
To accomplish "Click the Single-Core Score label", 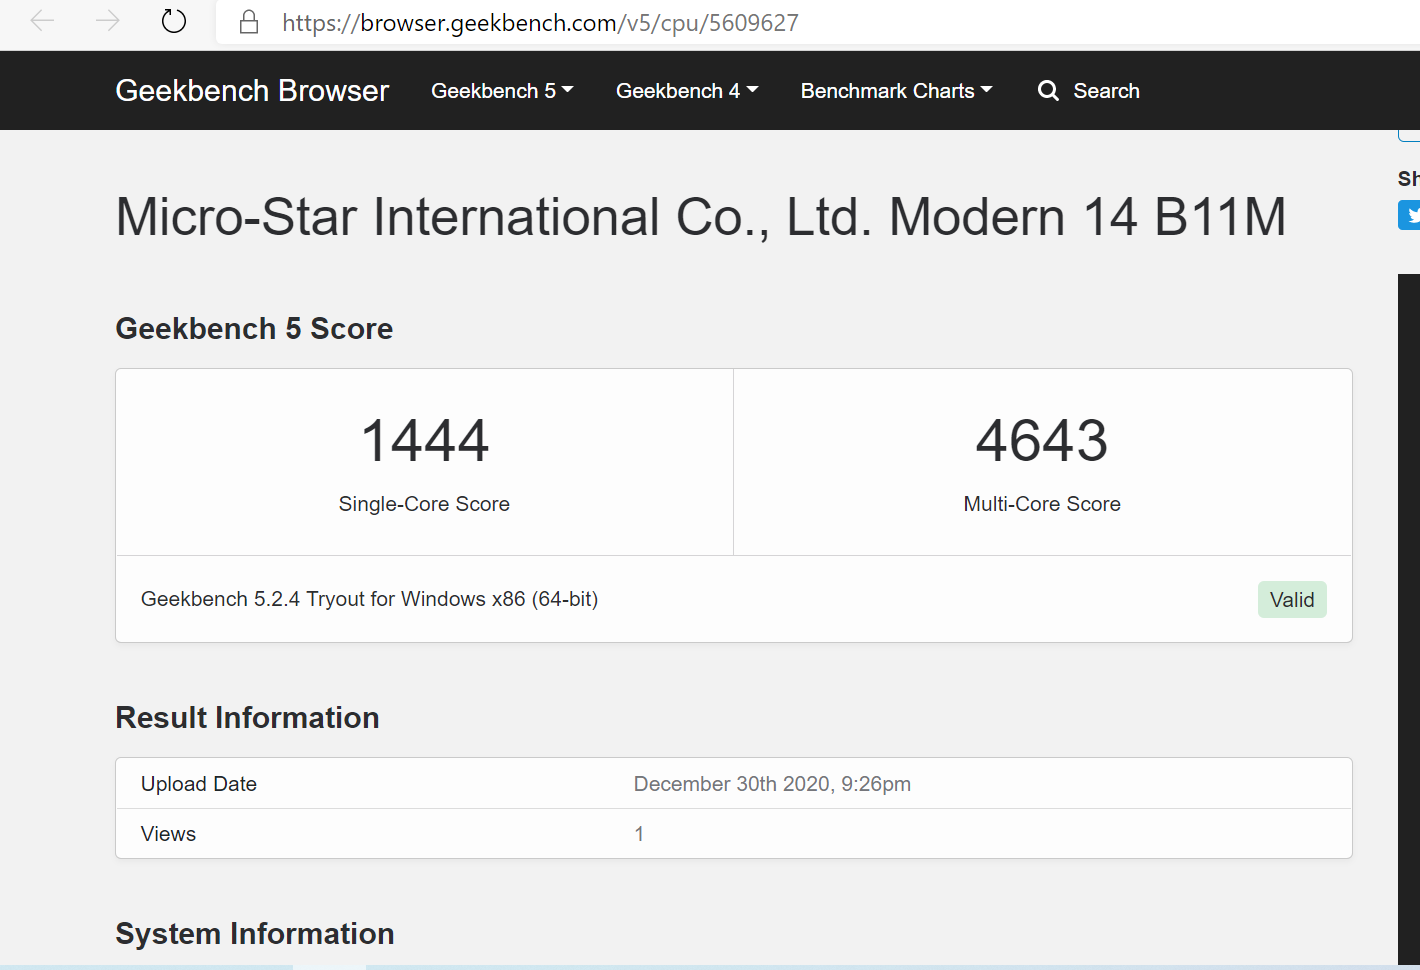I will coord(424,504).
